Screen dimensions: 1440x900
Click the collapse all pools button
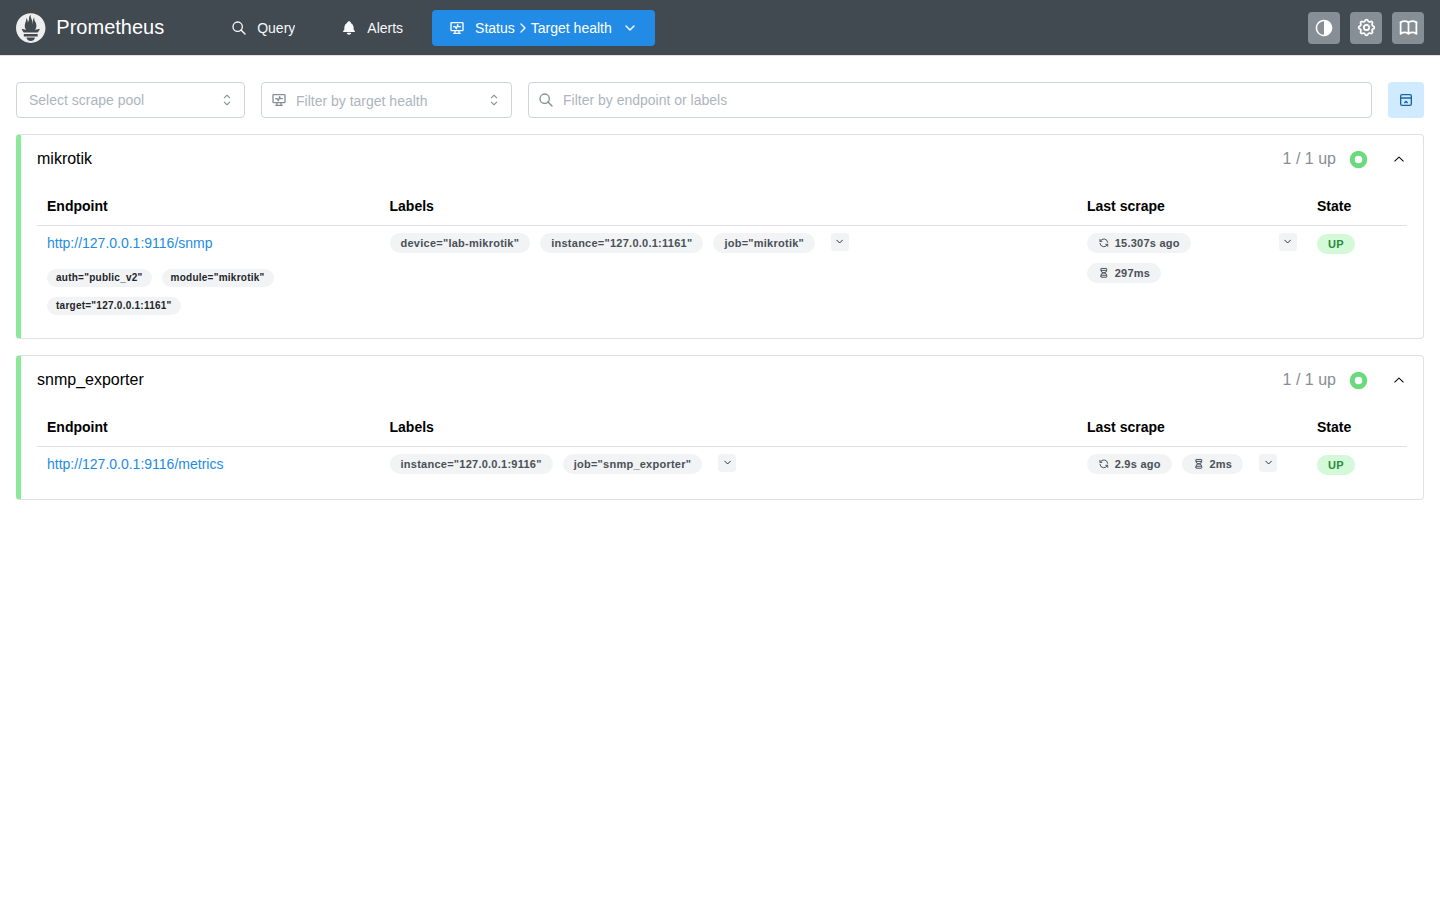(1406, 100)
